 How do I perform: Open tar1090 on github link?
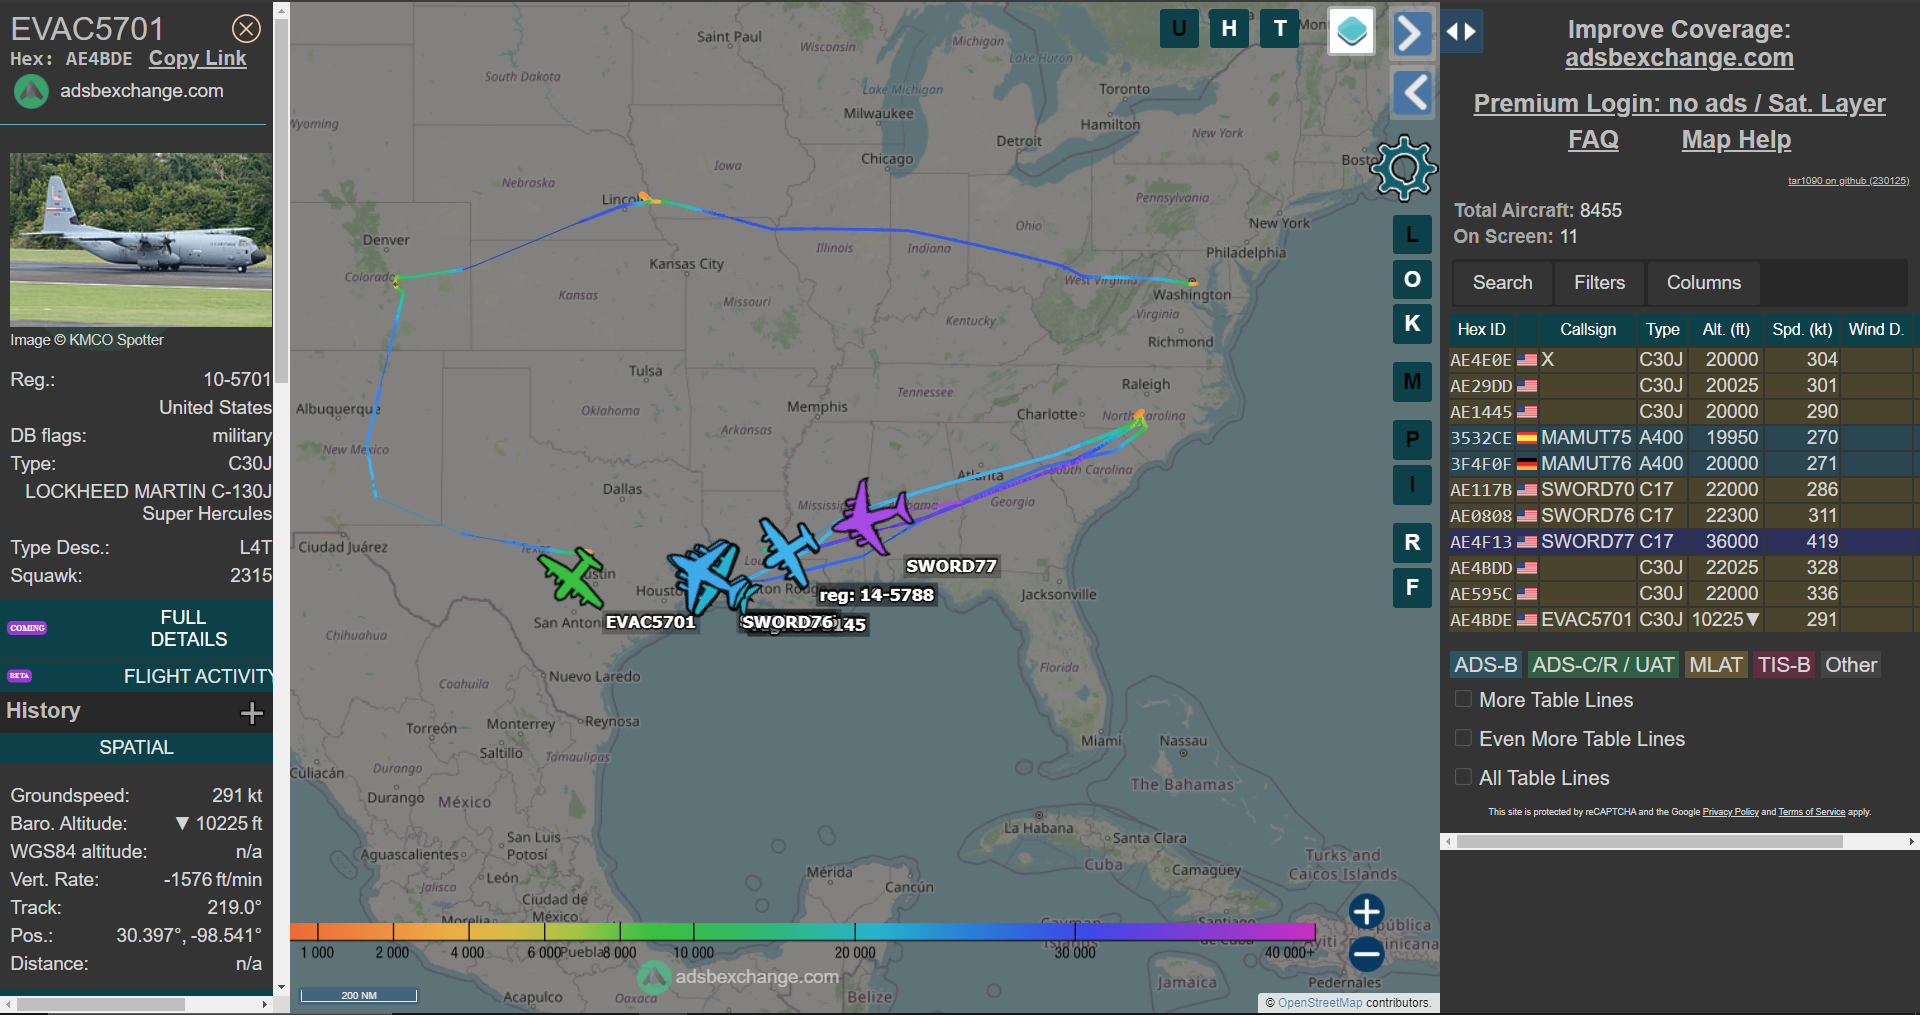pos(1848,181)
